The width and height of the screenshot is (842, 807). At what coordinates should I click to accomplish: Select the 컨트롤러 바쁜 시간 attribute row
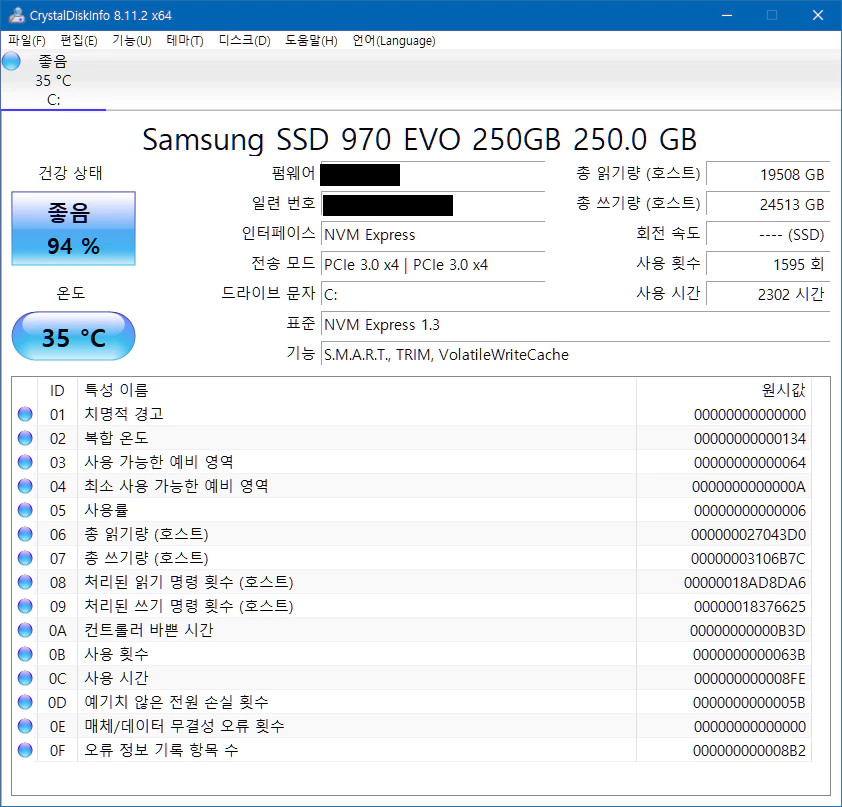(x=411, y=630)
